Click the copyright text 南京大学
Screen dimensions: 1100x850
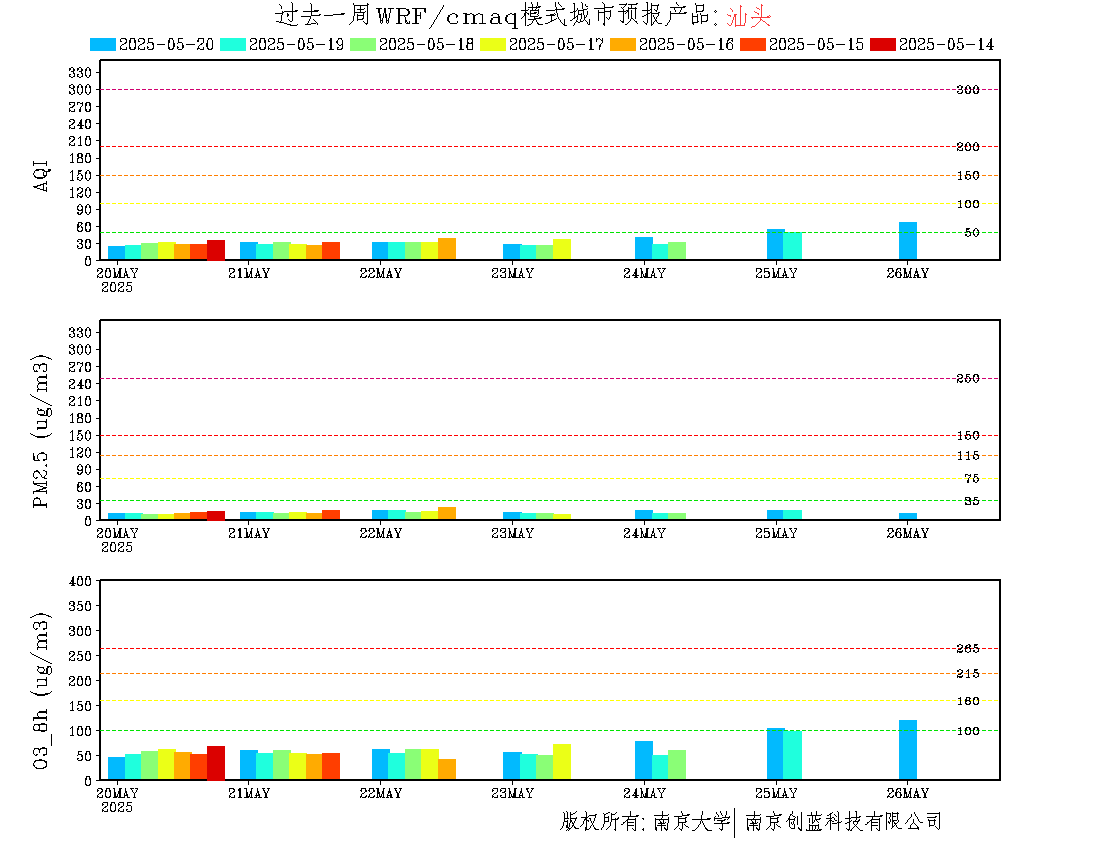pyautogui.click(x=692, y=821)
